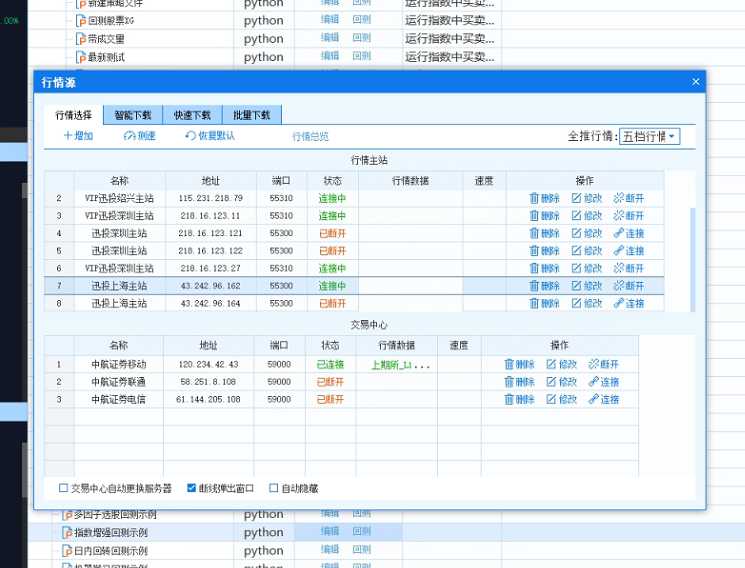Click 恢复默认 to restore defaults
Screen dimensions: 745x568
click(x=210, y=136)
